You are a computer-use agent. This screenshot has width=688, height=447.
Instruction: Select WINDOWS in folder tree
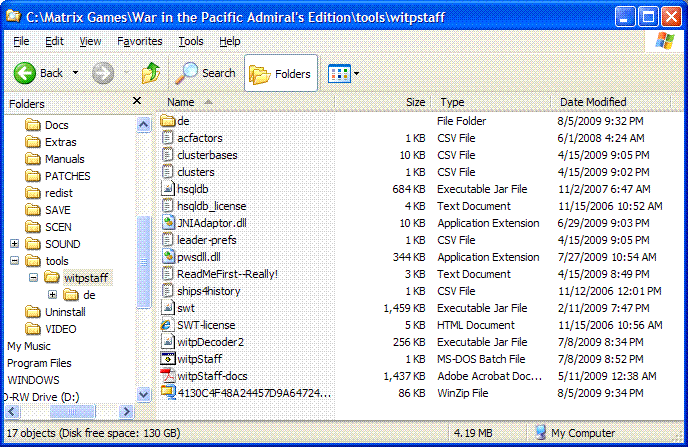tap(33, 380)
